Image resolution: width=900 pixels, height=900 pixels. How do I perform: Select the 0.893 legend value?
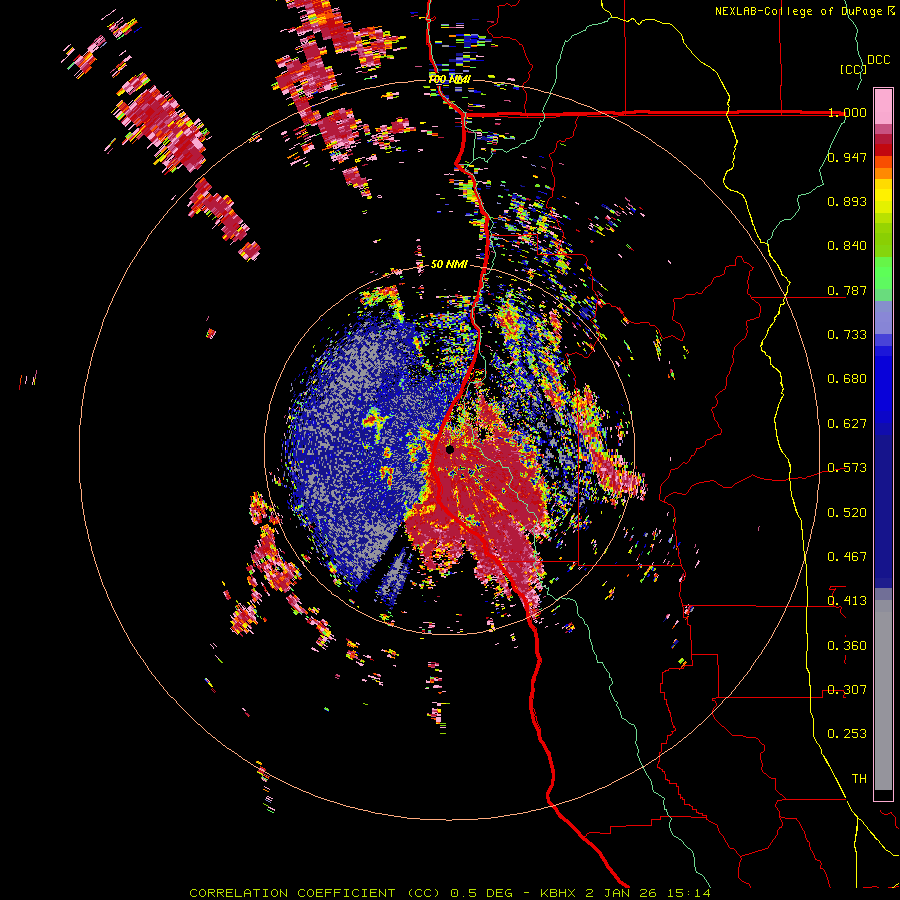847,201
